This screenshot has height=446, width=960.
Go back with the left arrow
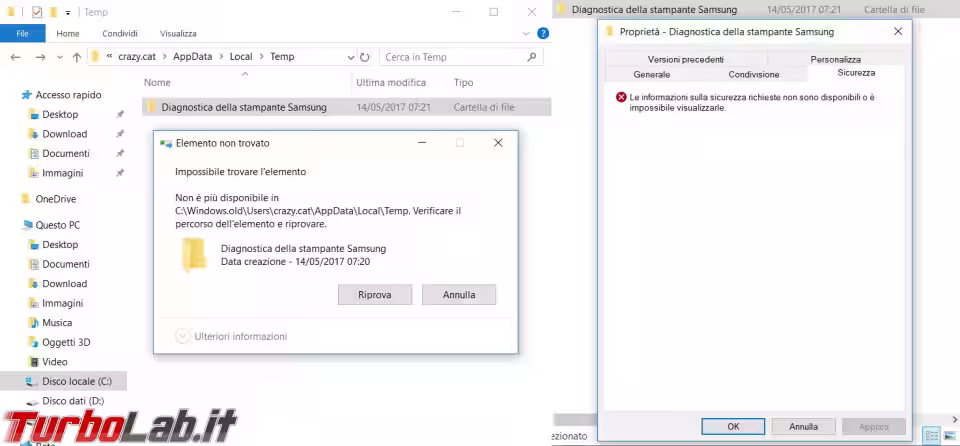[x=15, y=57]
